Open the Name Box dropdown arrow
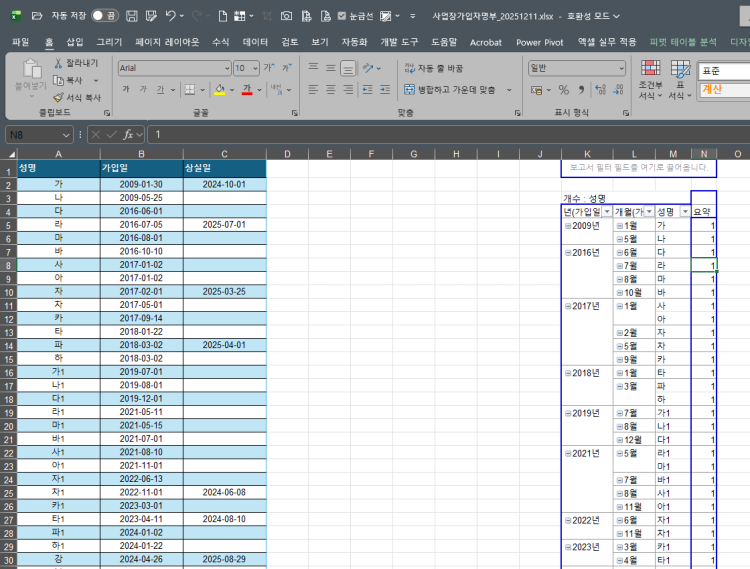Image resolution: width=750 pixels, height=569 pixels. click(x=66, y=135)
